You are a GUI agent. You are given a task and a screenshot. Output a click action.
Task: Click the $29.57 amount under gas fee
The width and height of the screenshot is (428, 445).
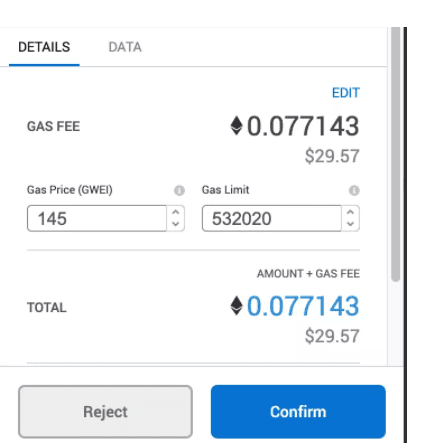tap(332, 156)
